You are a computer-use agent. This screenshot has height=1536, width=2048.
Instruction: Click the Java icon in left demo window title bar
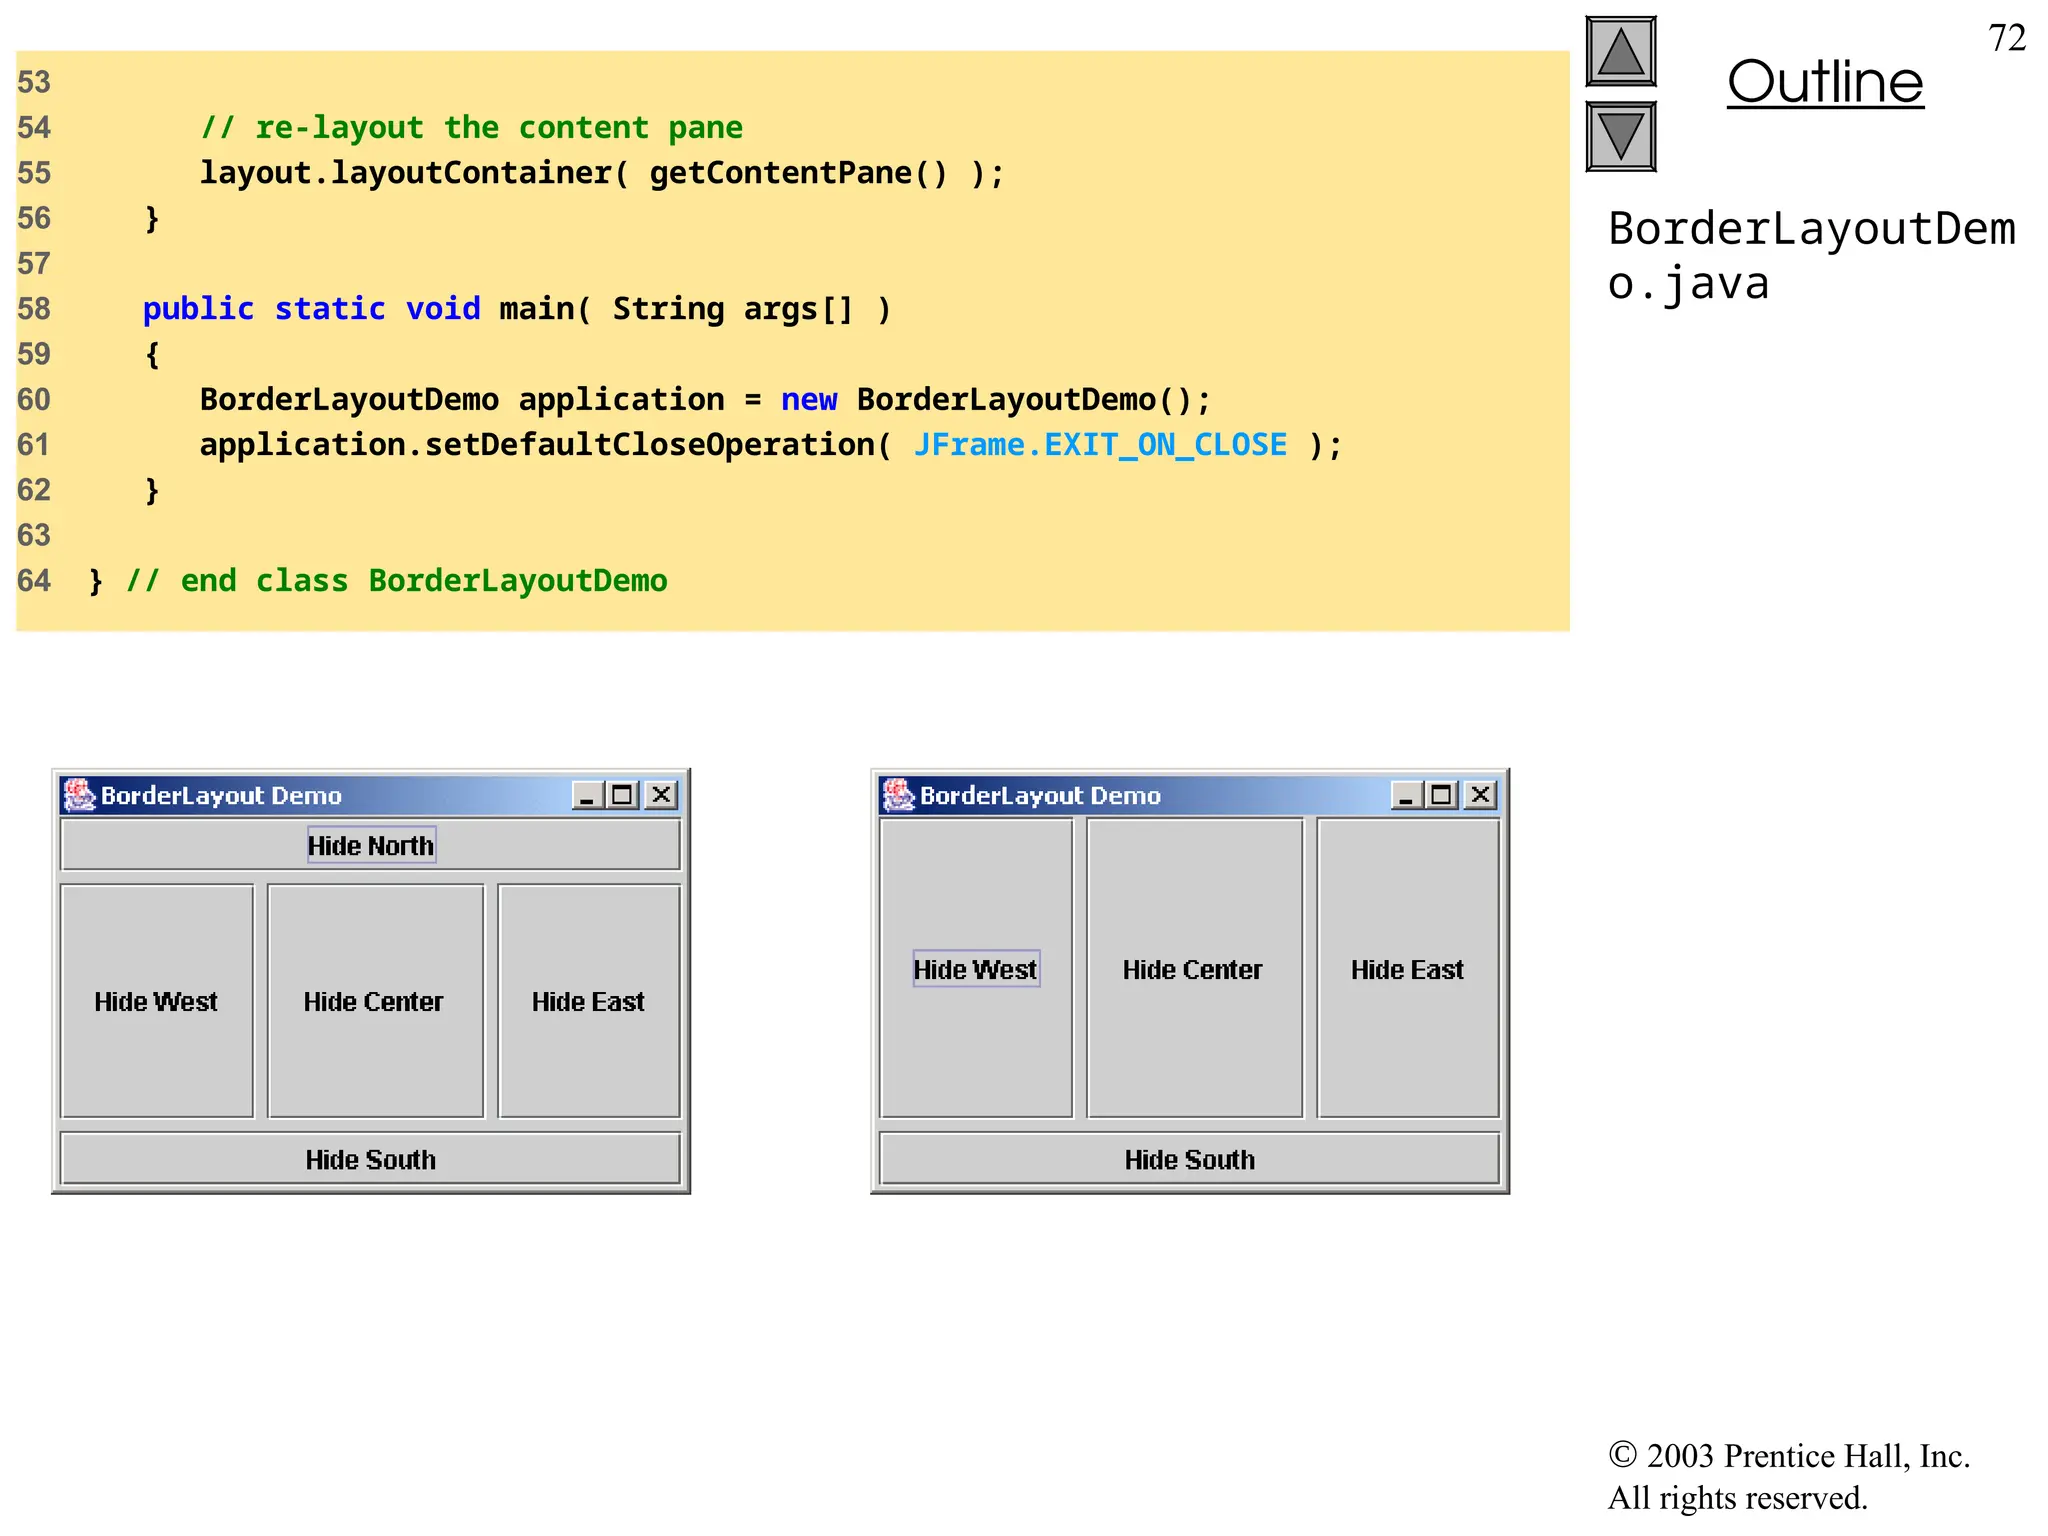pos(79,795)
